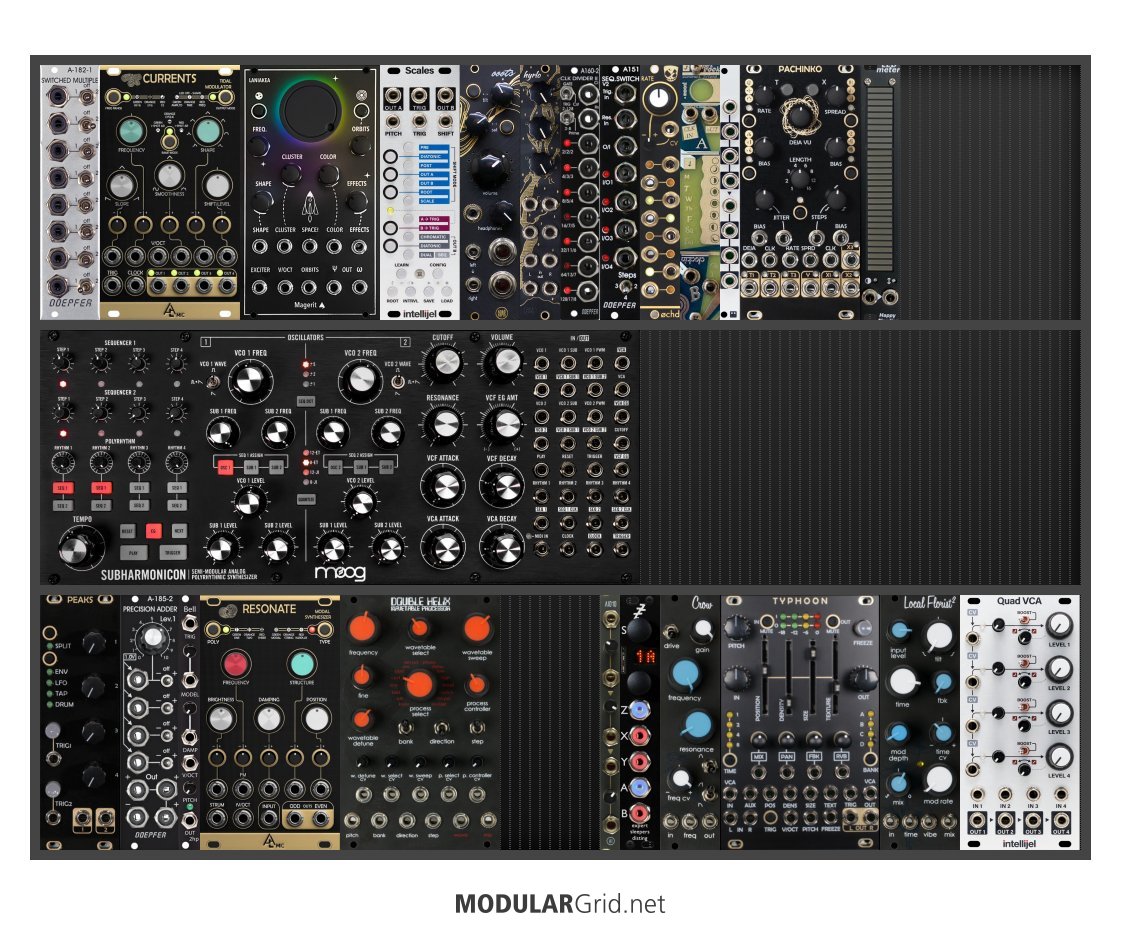
Task: Click the VCA DECAY knob
Action: click(503, 548)
